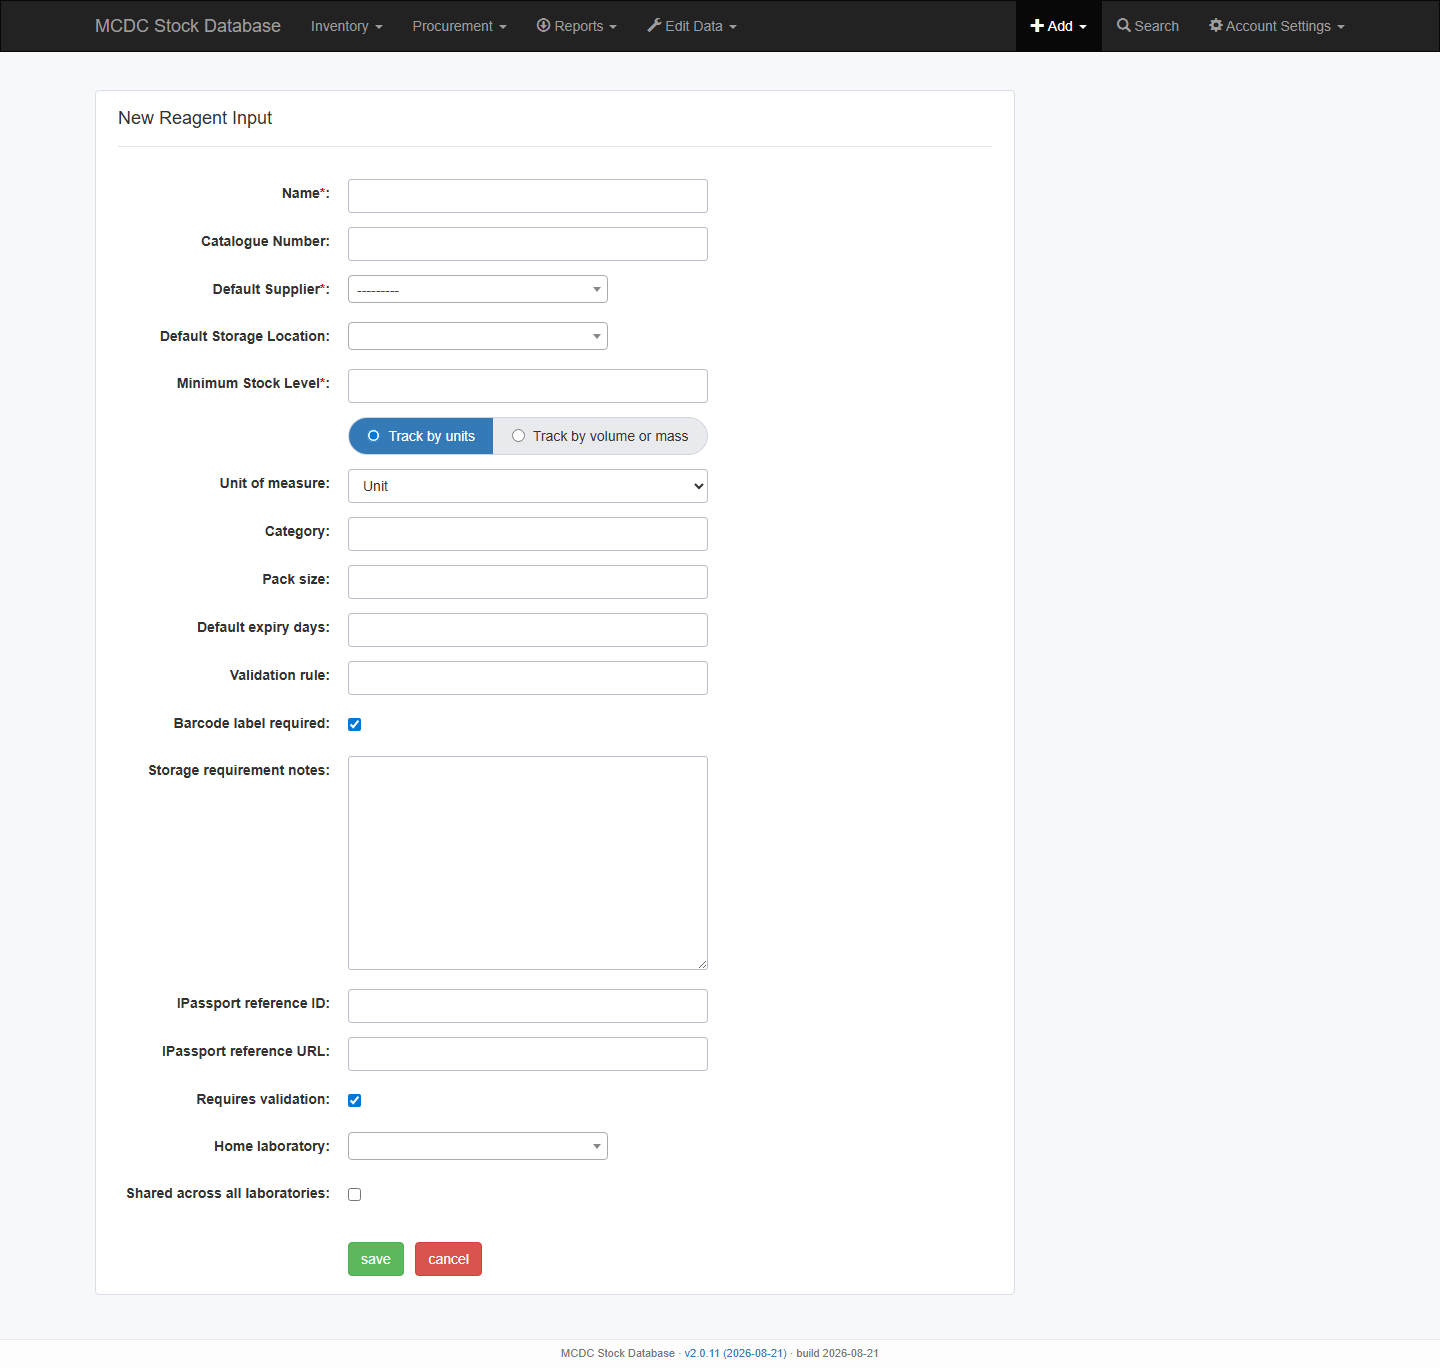
Task: Open the Account Settings menu
Action: (1277, 26)
